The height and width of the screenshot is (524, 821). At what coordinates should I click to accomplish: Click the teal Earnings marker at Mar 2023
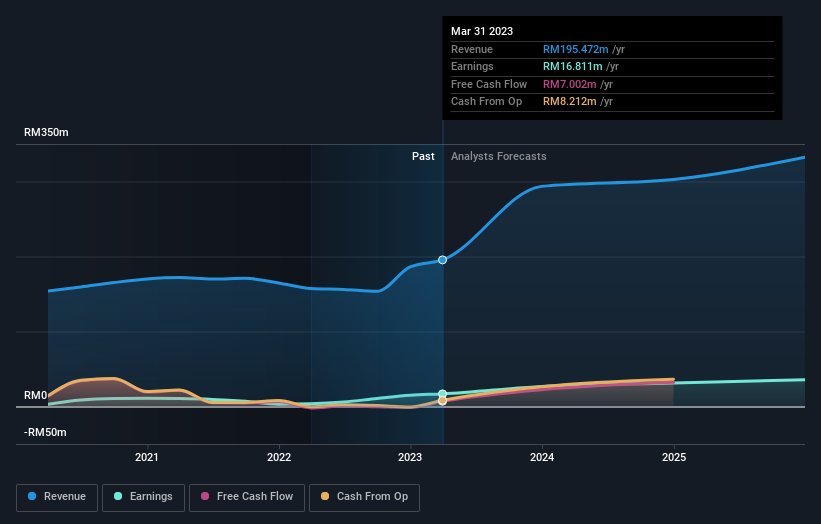click(442, 394)
